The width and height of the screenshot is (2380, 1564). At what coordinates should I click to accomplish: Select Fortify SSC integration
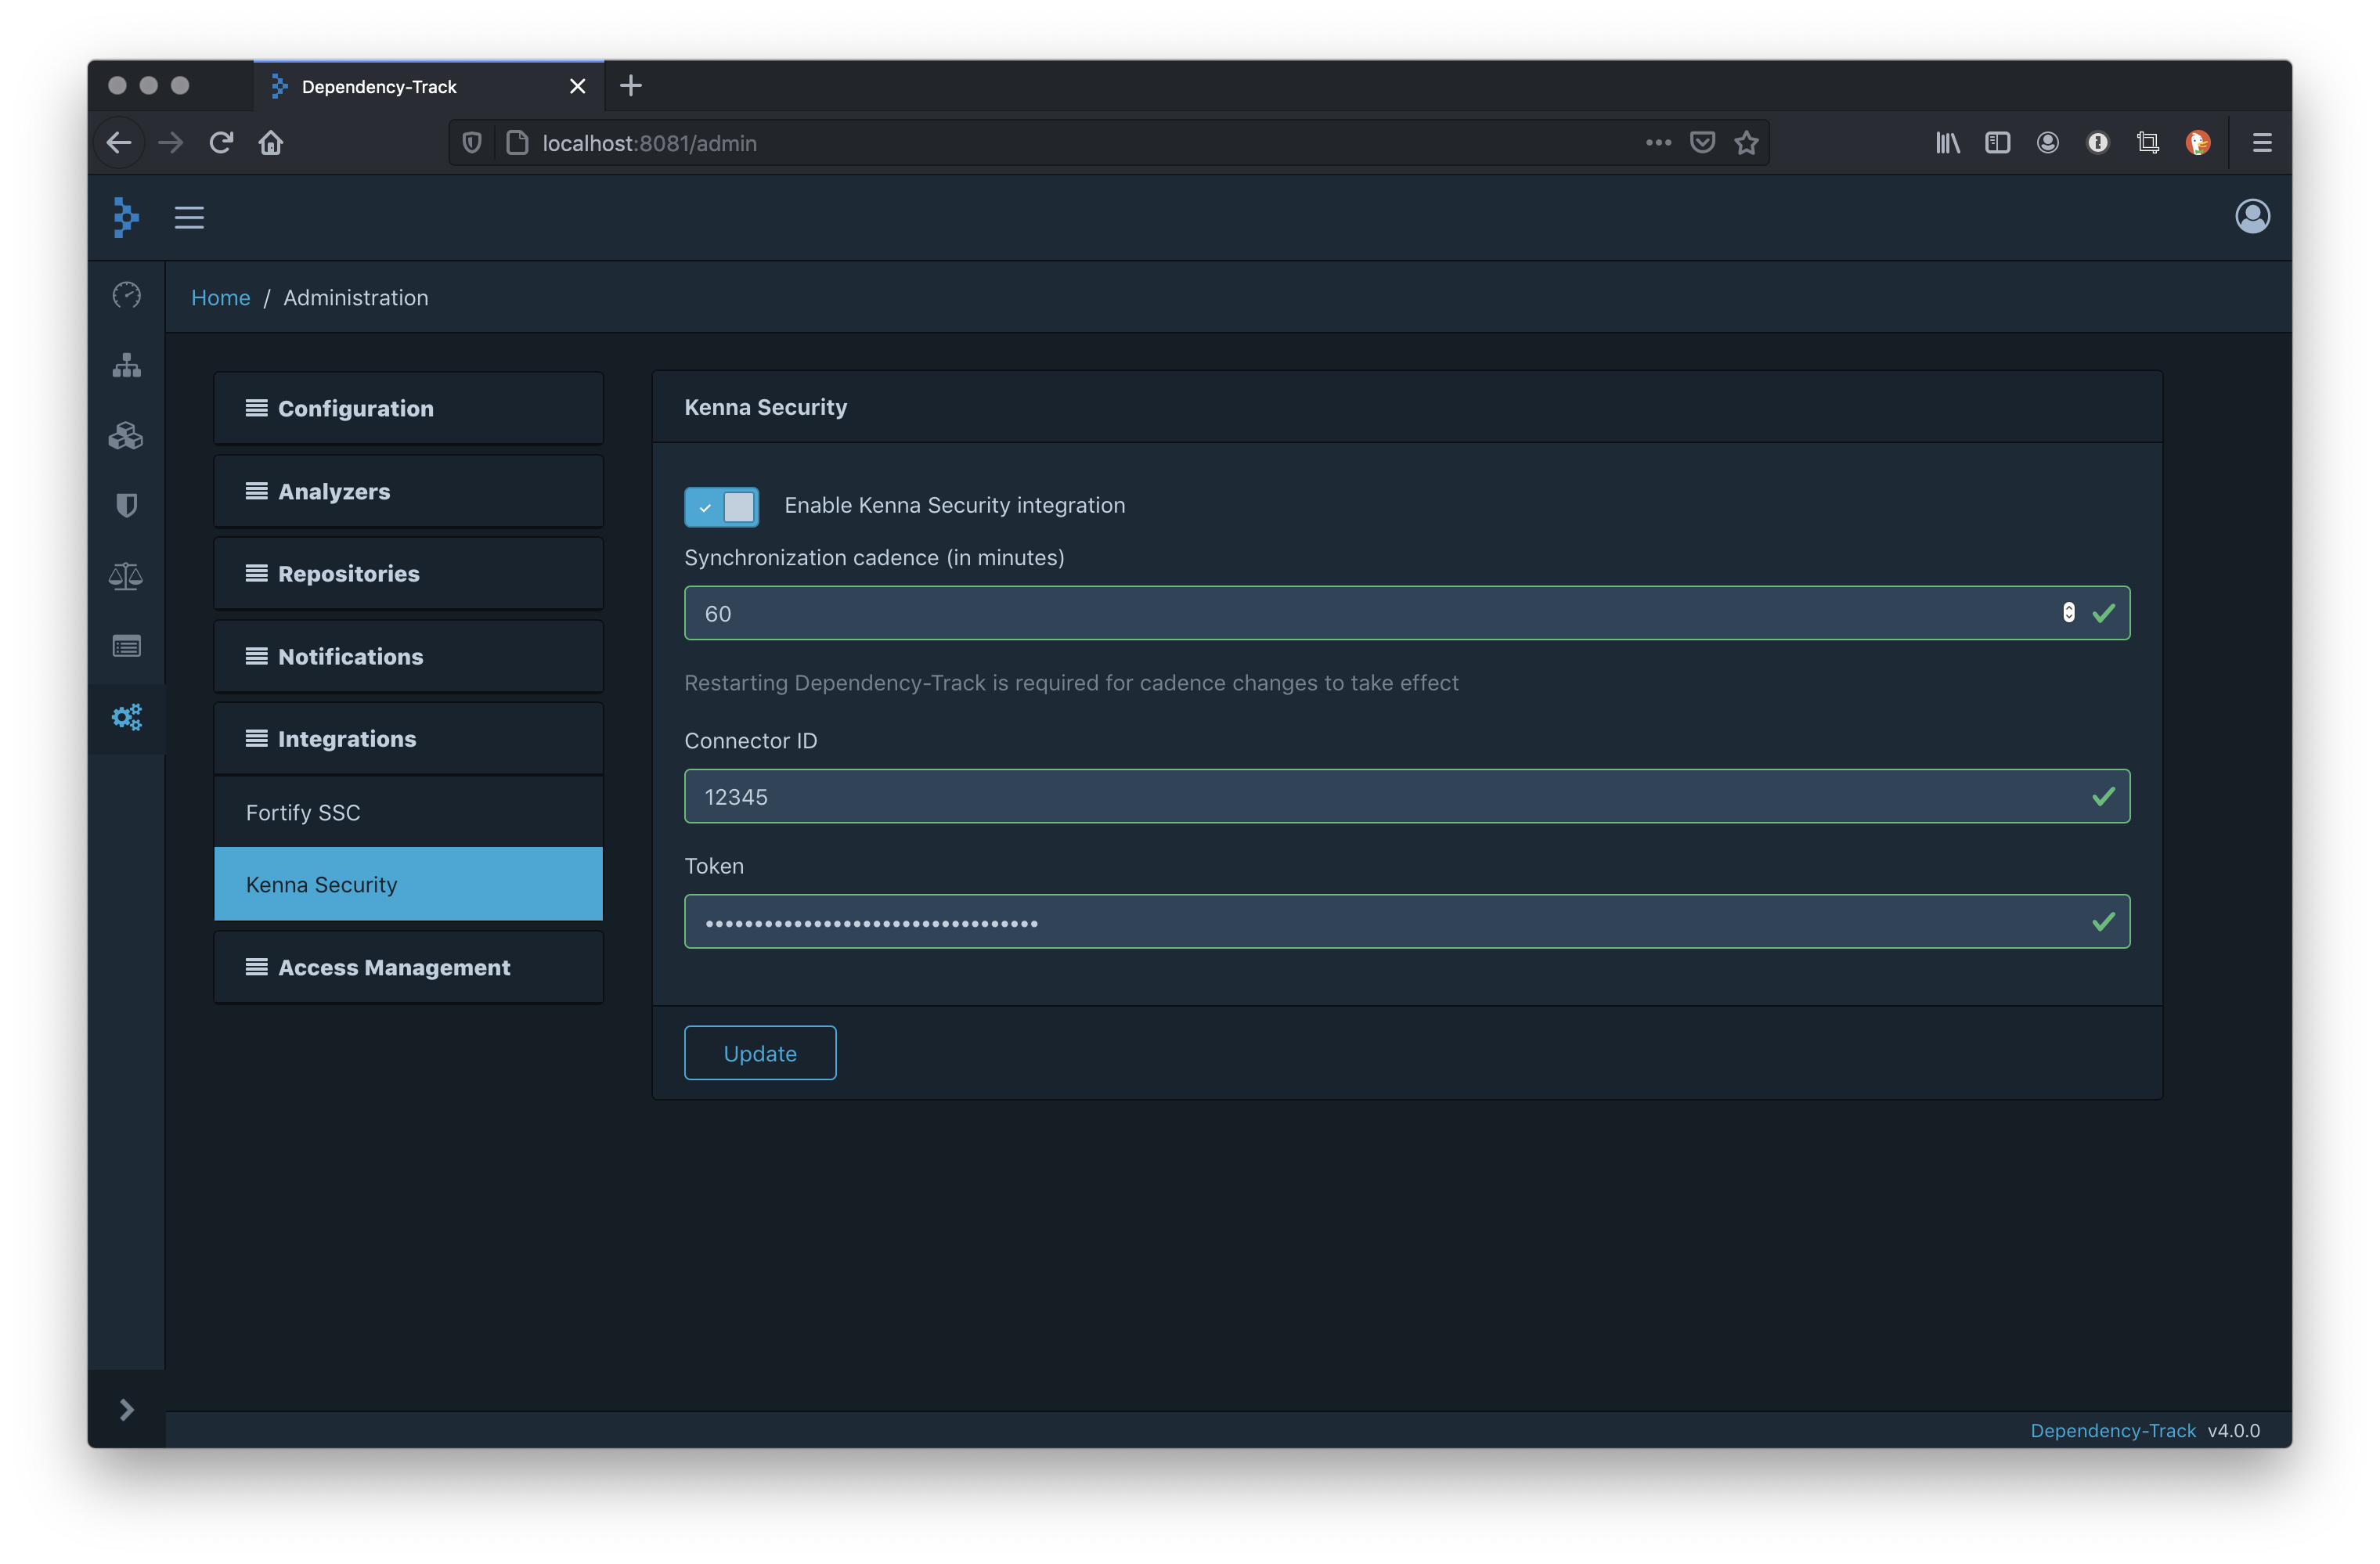tap(408, 812)
